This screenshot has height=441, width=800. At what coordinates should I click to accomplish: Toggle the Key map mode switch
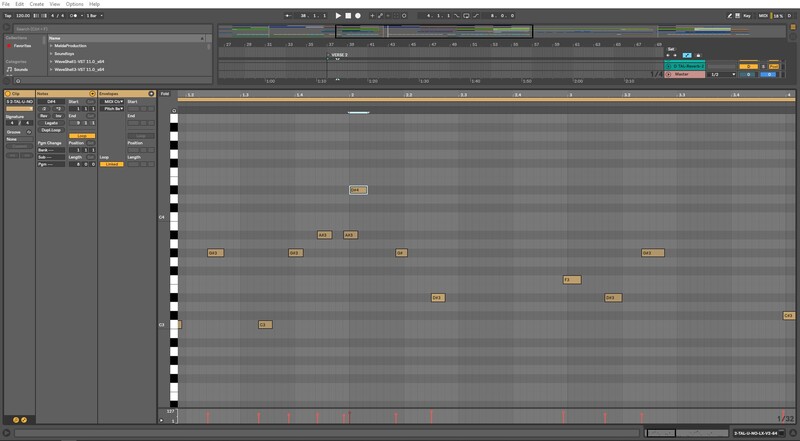(x=745, y=16)
